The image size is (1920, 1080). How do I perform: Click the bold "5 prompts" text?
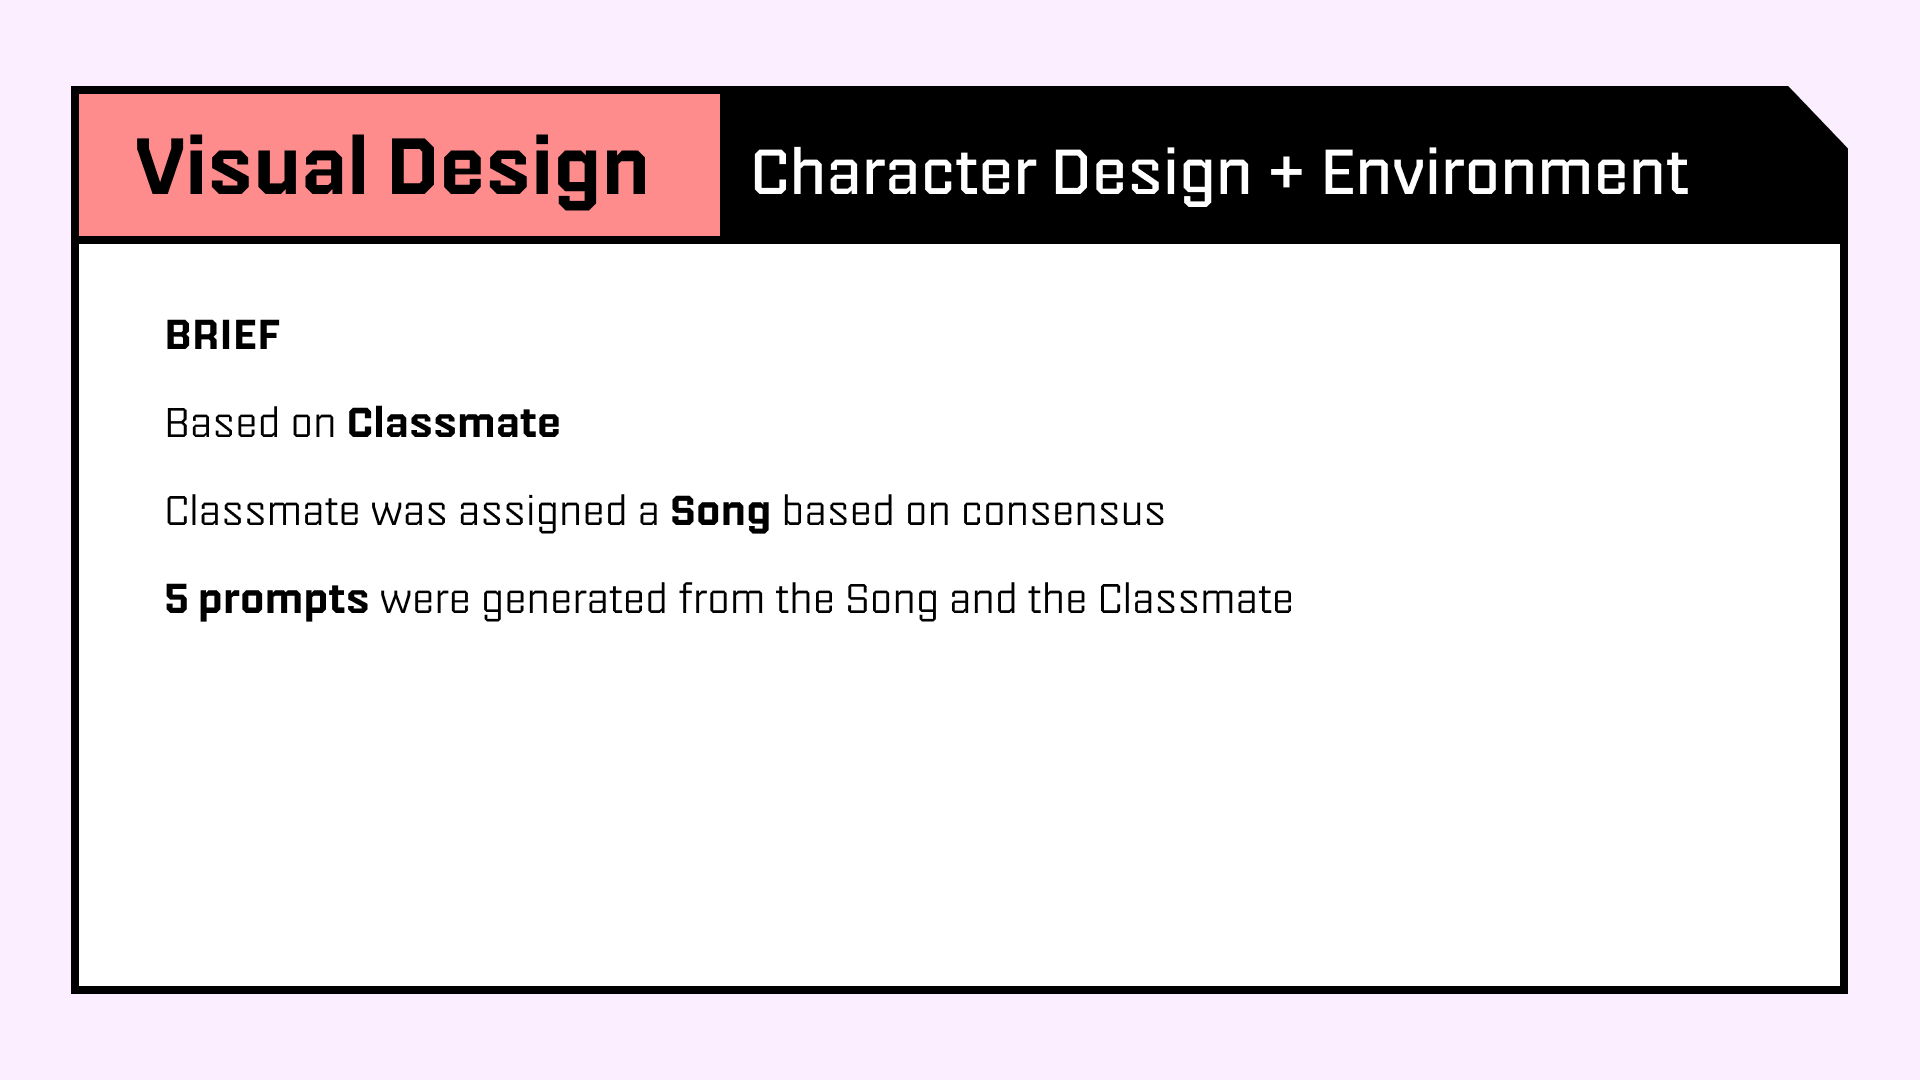tap(267, 601)
